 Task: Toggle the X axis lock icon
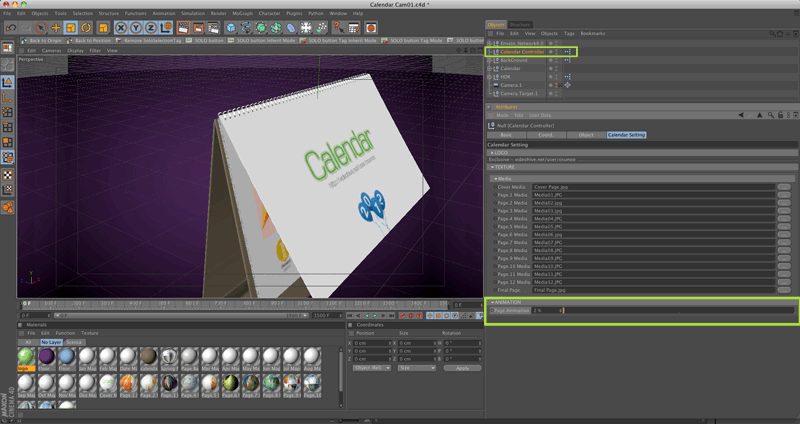121,27
